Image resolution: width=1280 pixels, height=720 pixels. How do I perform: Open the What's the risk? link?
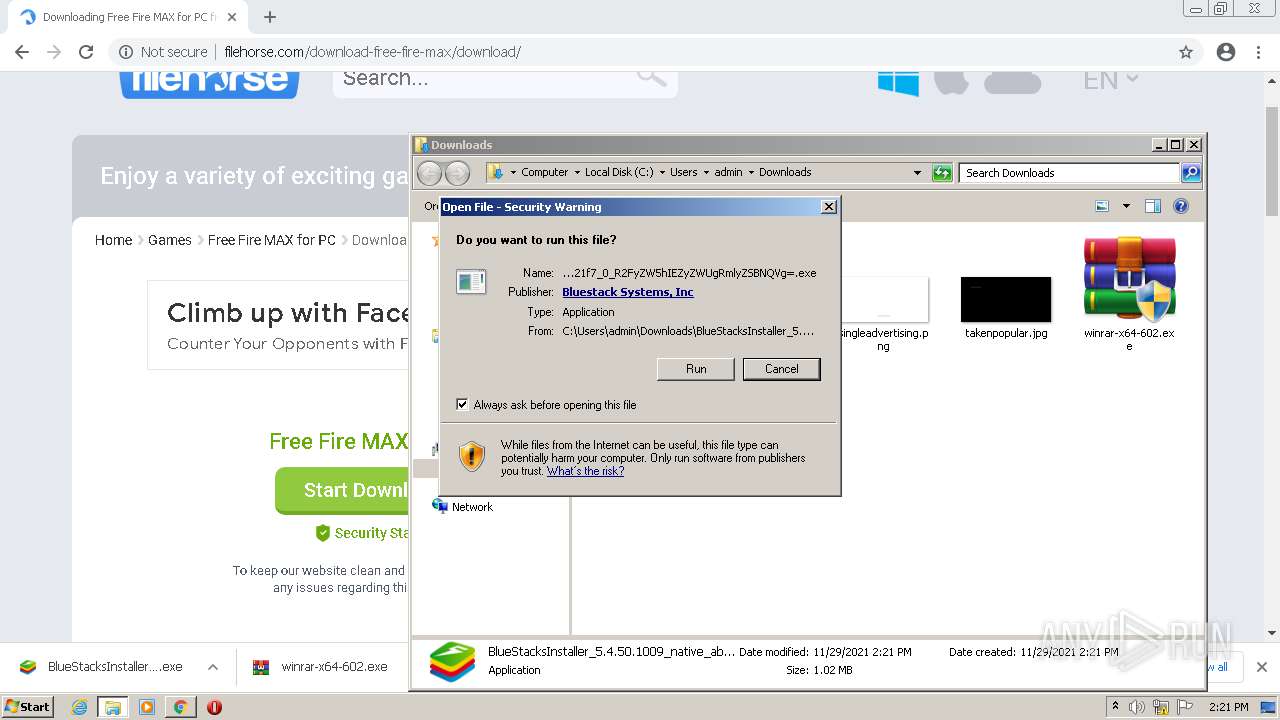(585, 471)
